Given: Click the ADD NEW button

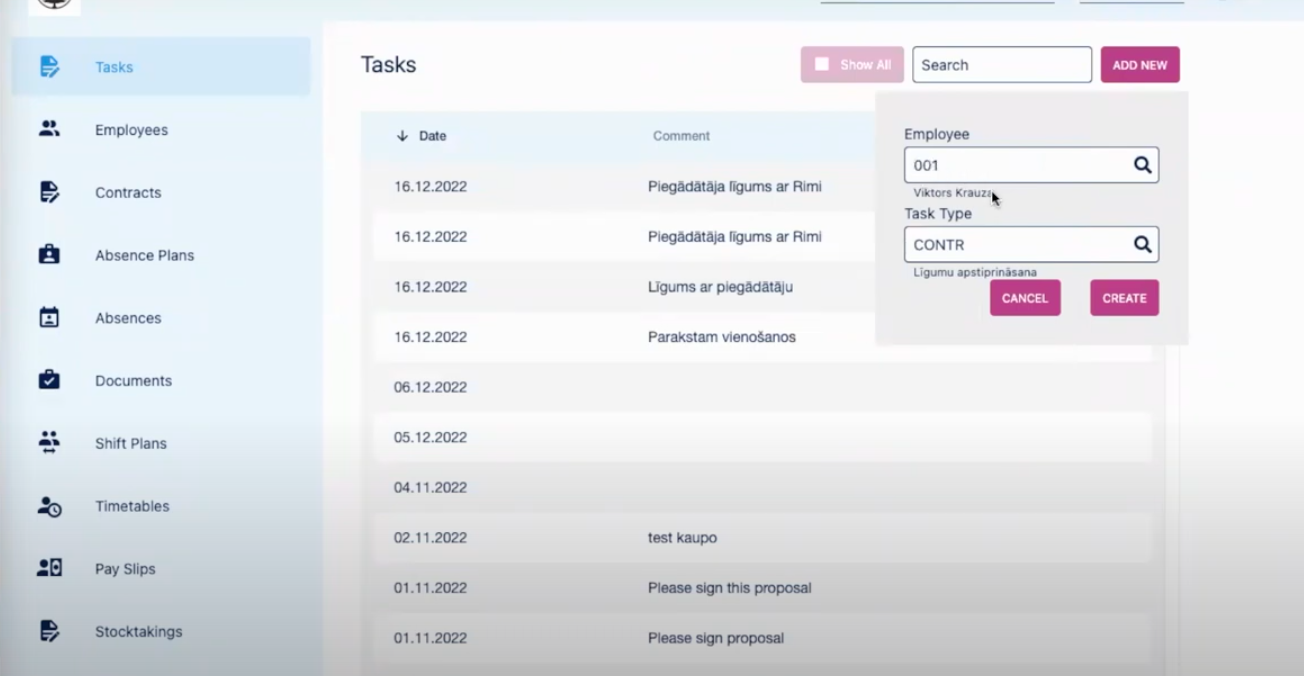Looking at the screenshot, I should 1139,65.
